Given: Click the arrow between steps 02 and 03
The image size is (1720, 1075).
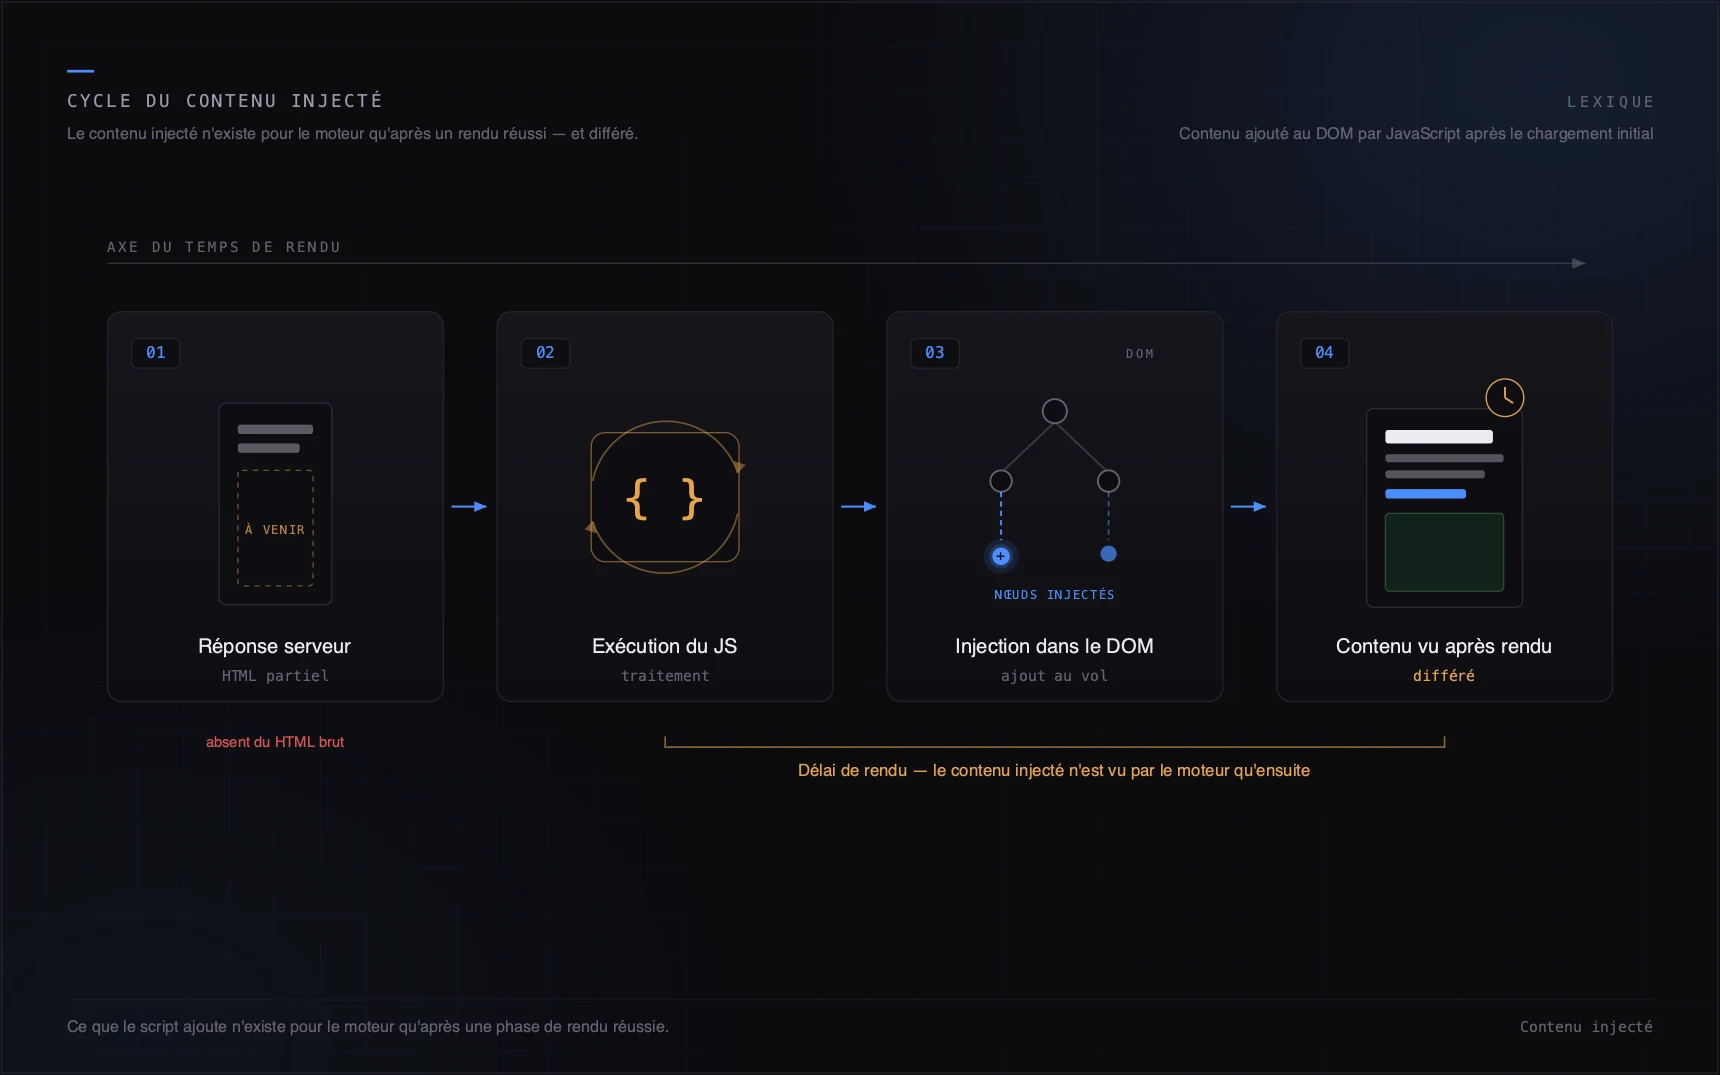Looking at the screenshot, I should [x=859, y=507].
